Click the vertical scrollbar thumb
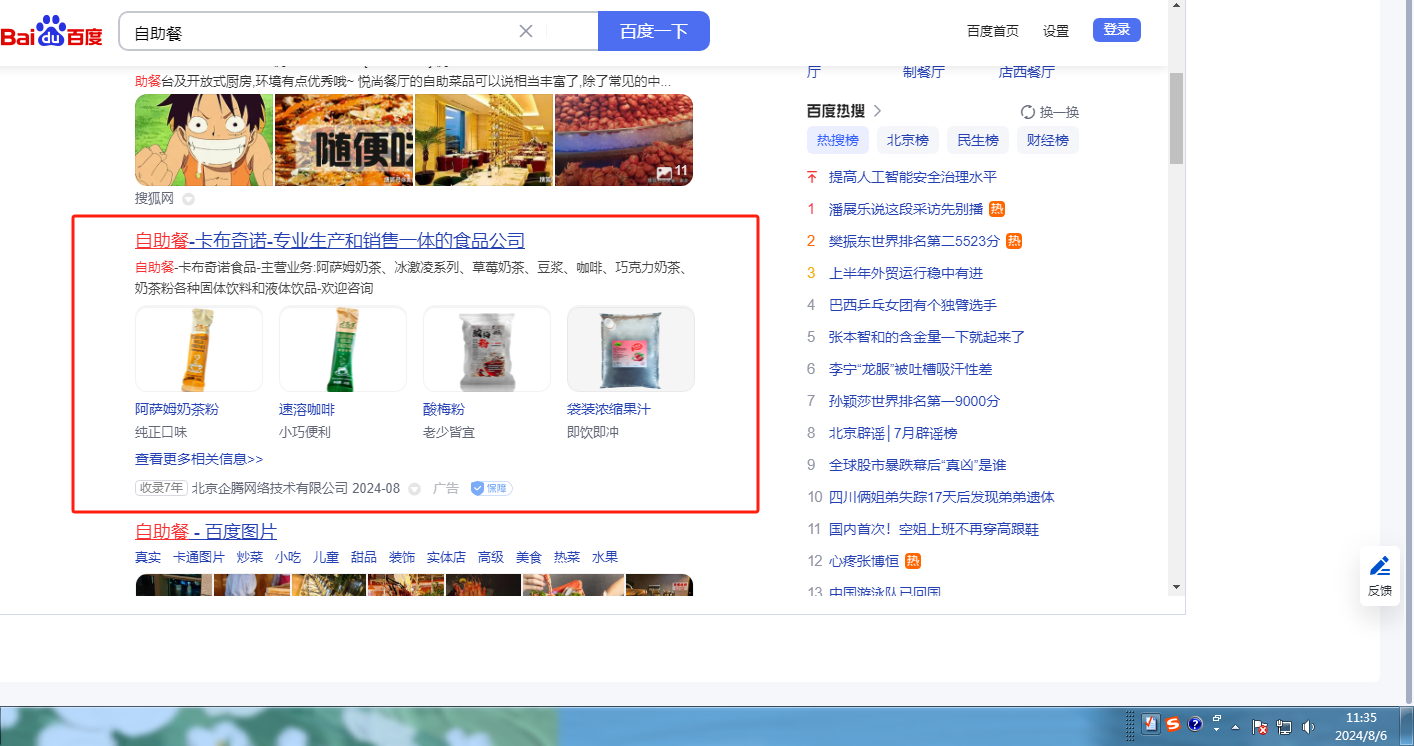This screenshot has width=1414, height=746. pos(1176,117)
